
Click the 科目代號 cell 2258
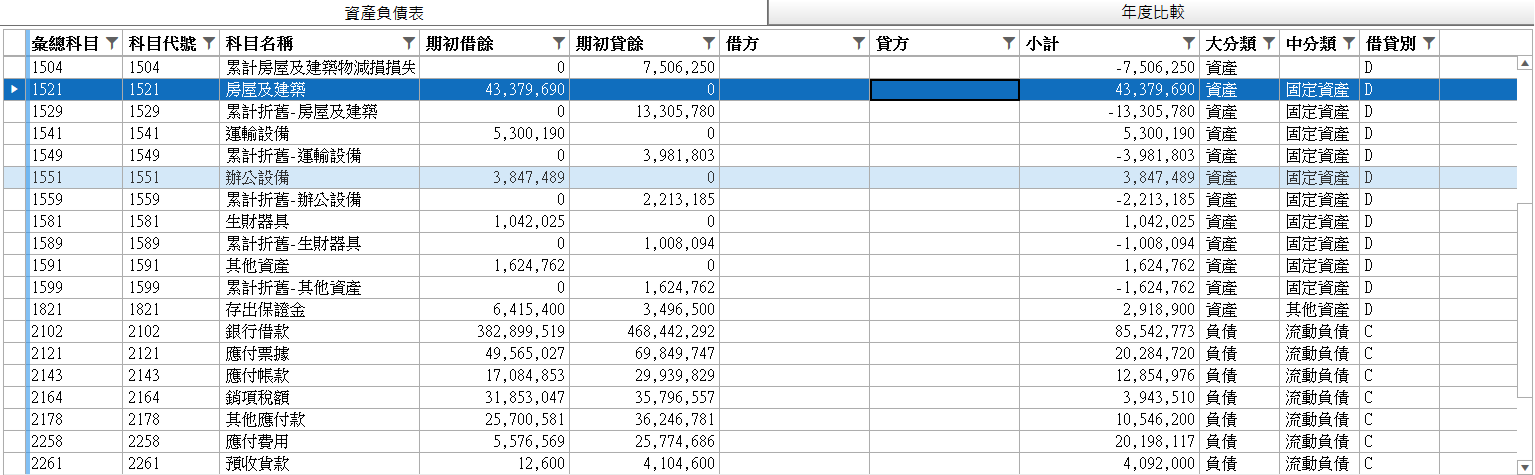click(x=172, y=442)
